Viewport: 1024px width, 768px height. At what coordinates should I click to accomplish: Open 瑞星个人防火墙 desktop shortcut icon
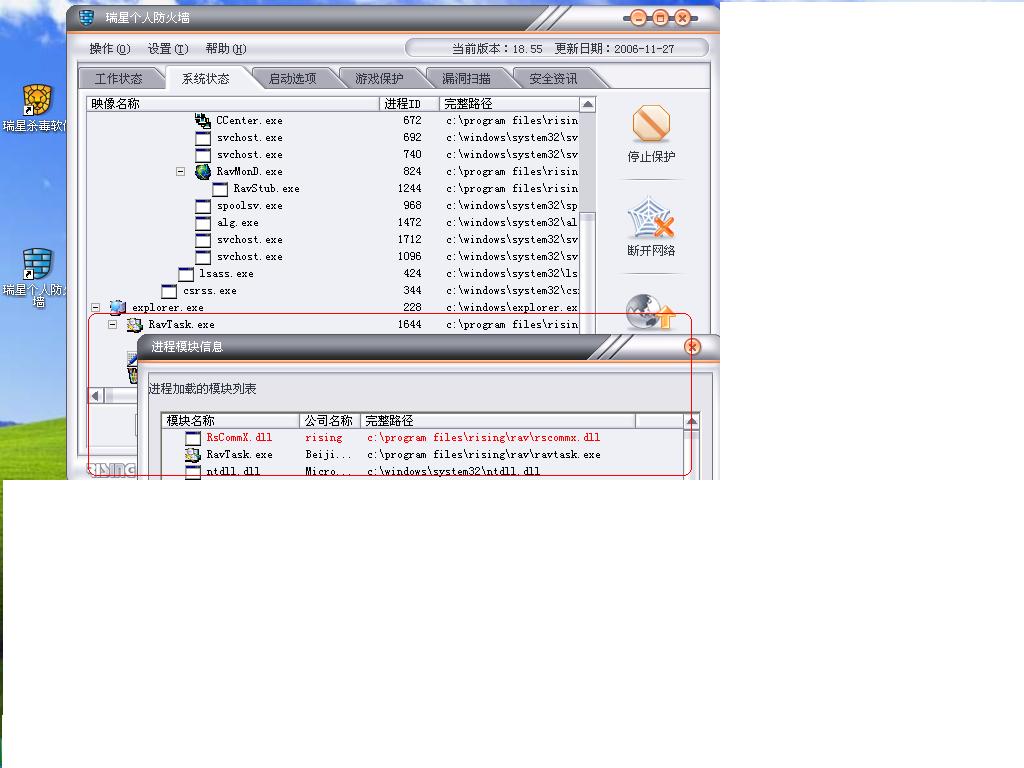pyautogui.click(x=37, y=264)
